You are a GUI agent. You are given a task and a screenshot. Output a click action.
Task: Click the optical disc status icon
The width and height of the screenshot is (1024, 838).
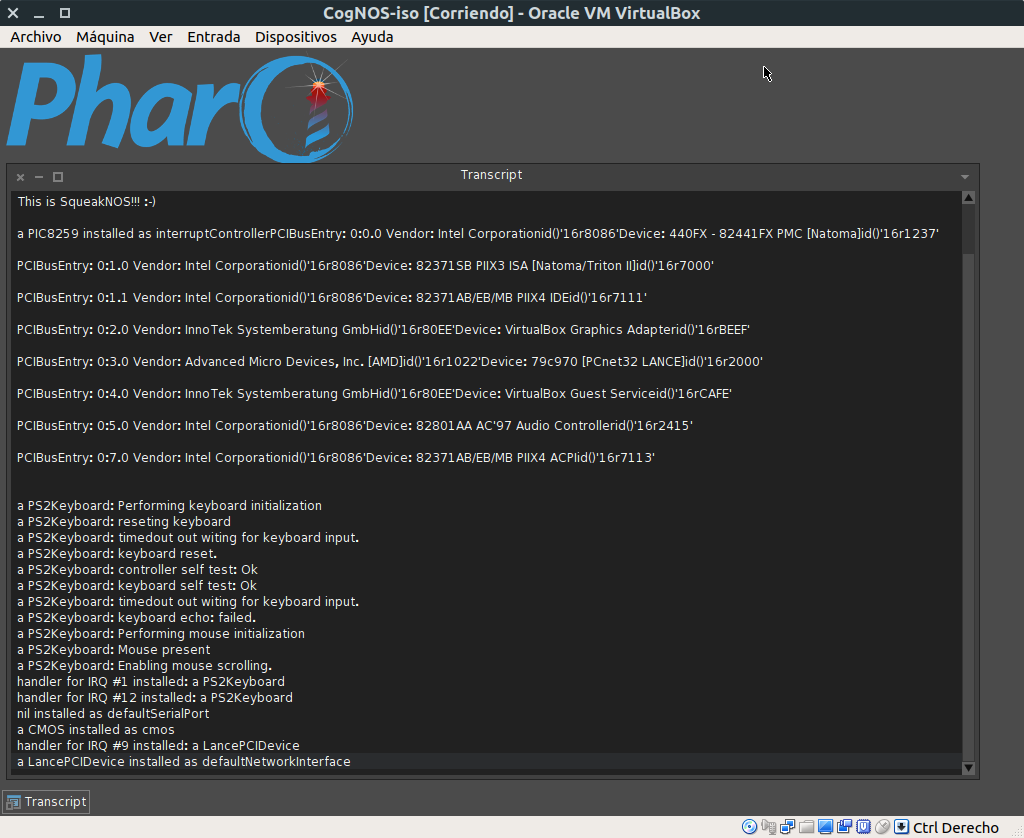click(750, 827)
